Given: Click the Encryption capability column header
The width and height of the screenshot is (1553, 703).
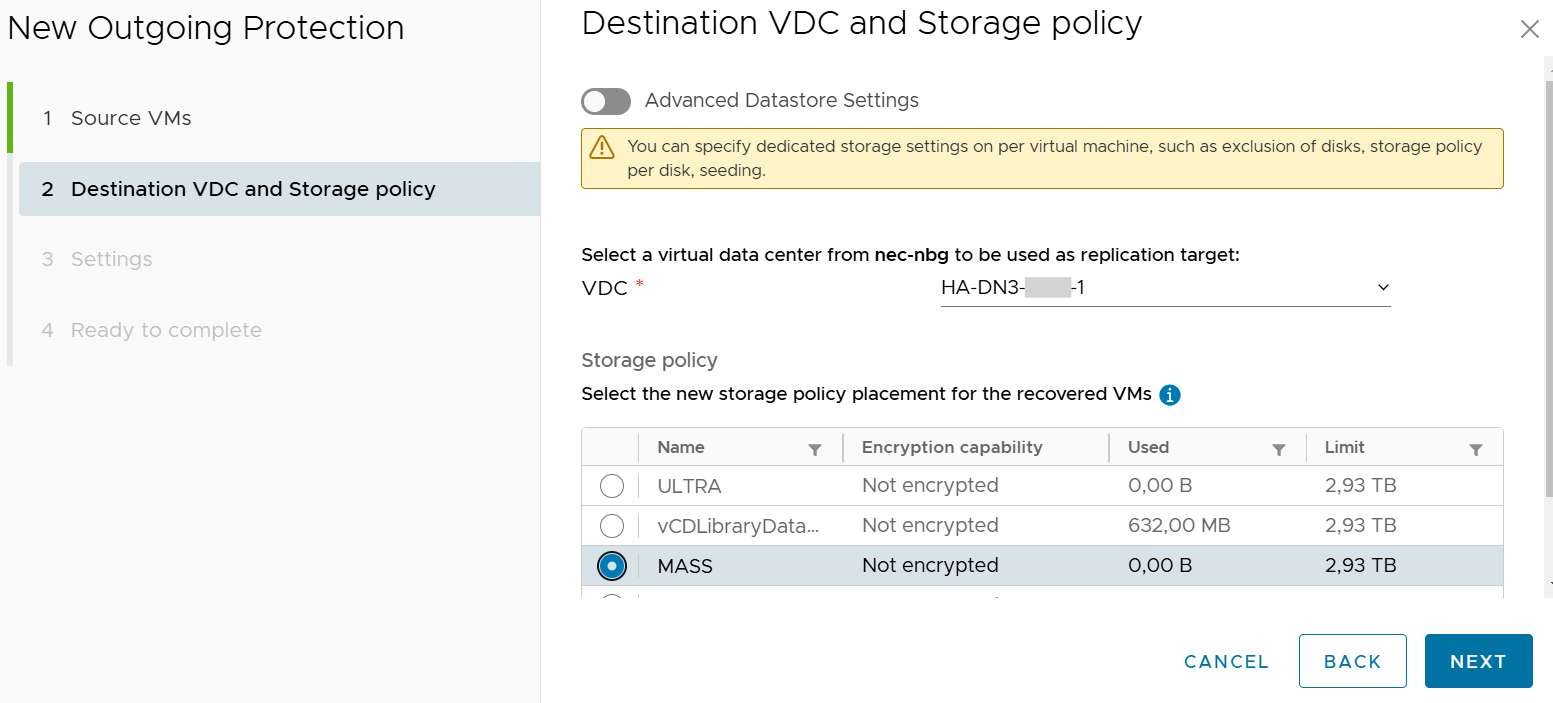Looking at the screenshot, I should click(952, 447).
